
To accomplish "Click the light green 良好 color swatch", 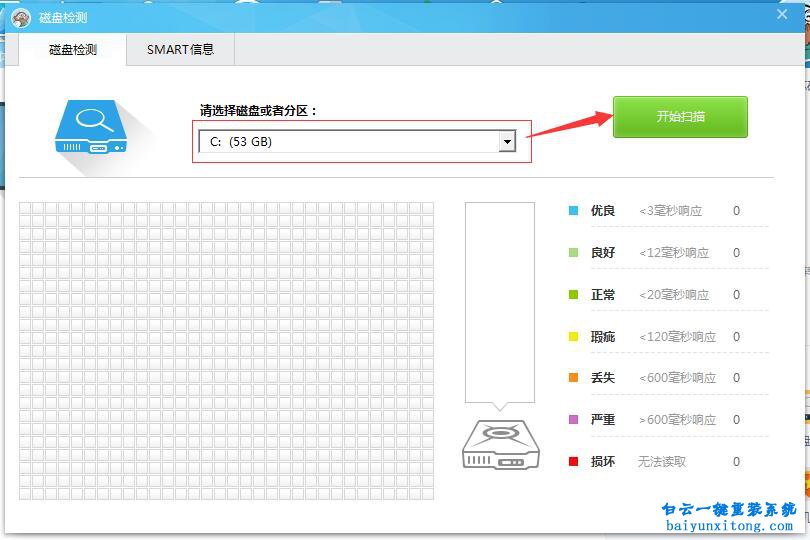I will pos(573,253).
